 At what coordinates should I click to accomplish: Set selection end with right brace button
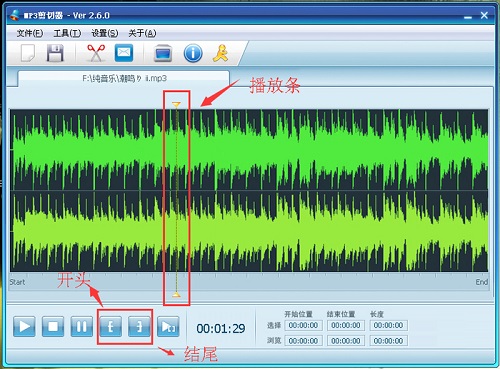point(139,326)
